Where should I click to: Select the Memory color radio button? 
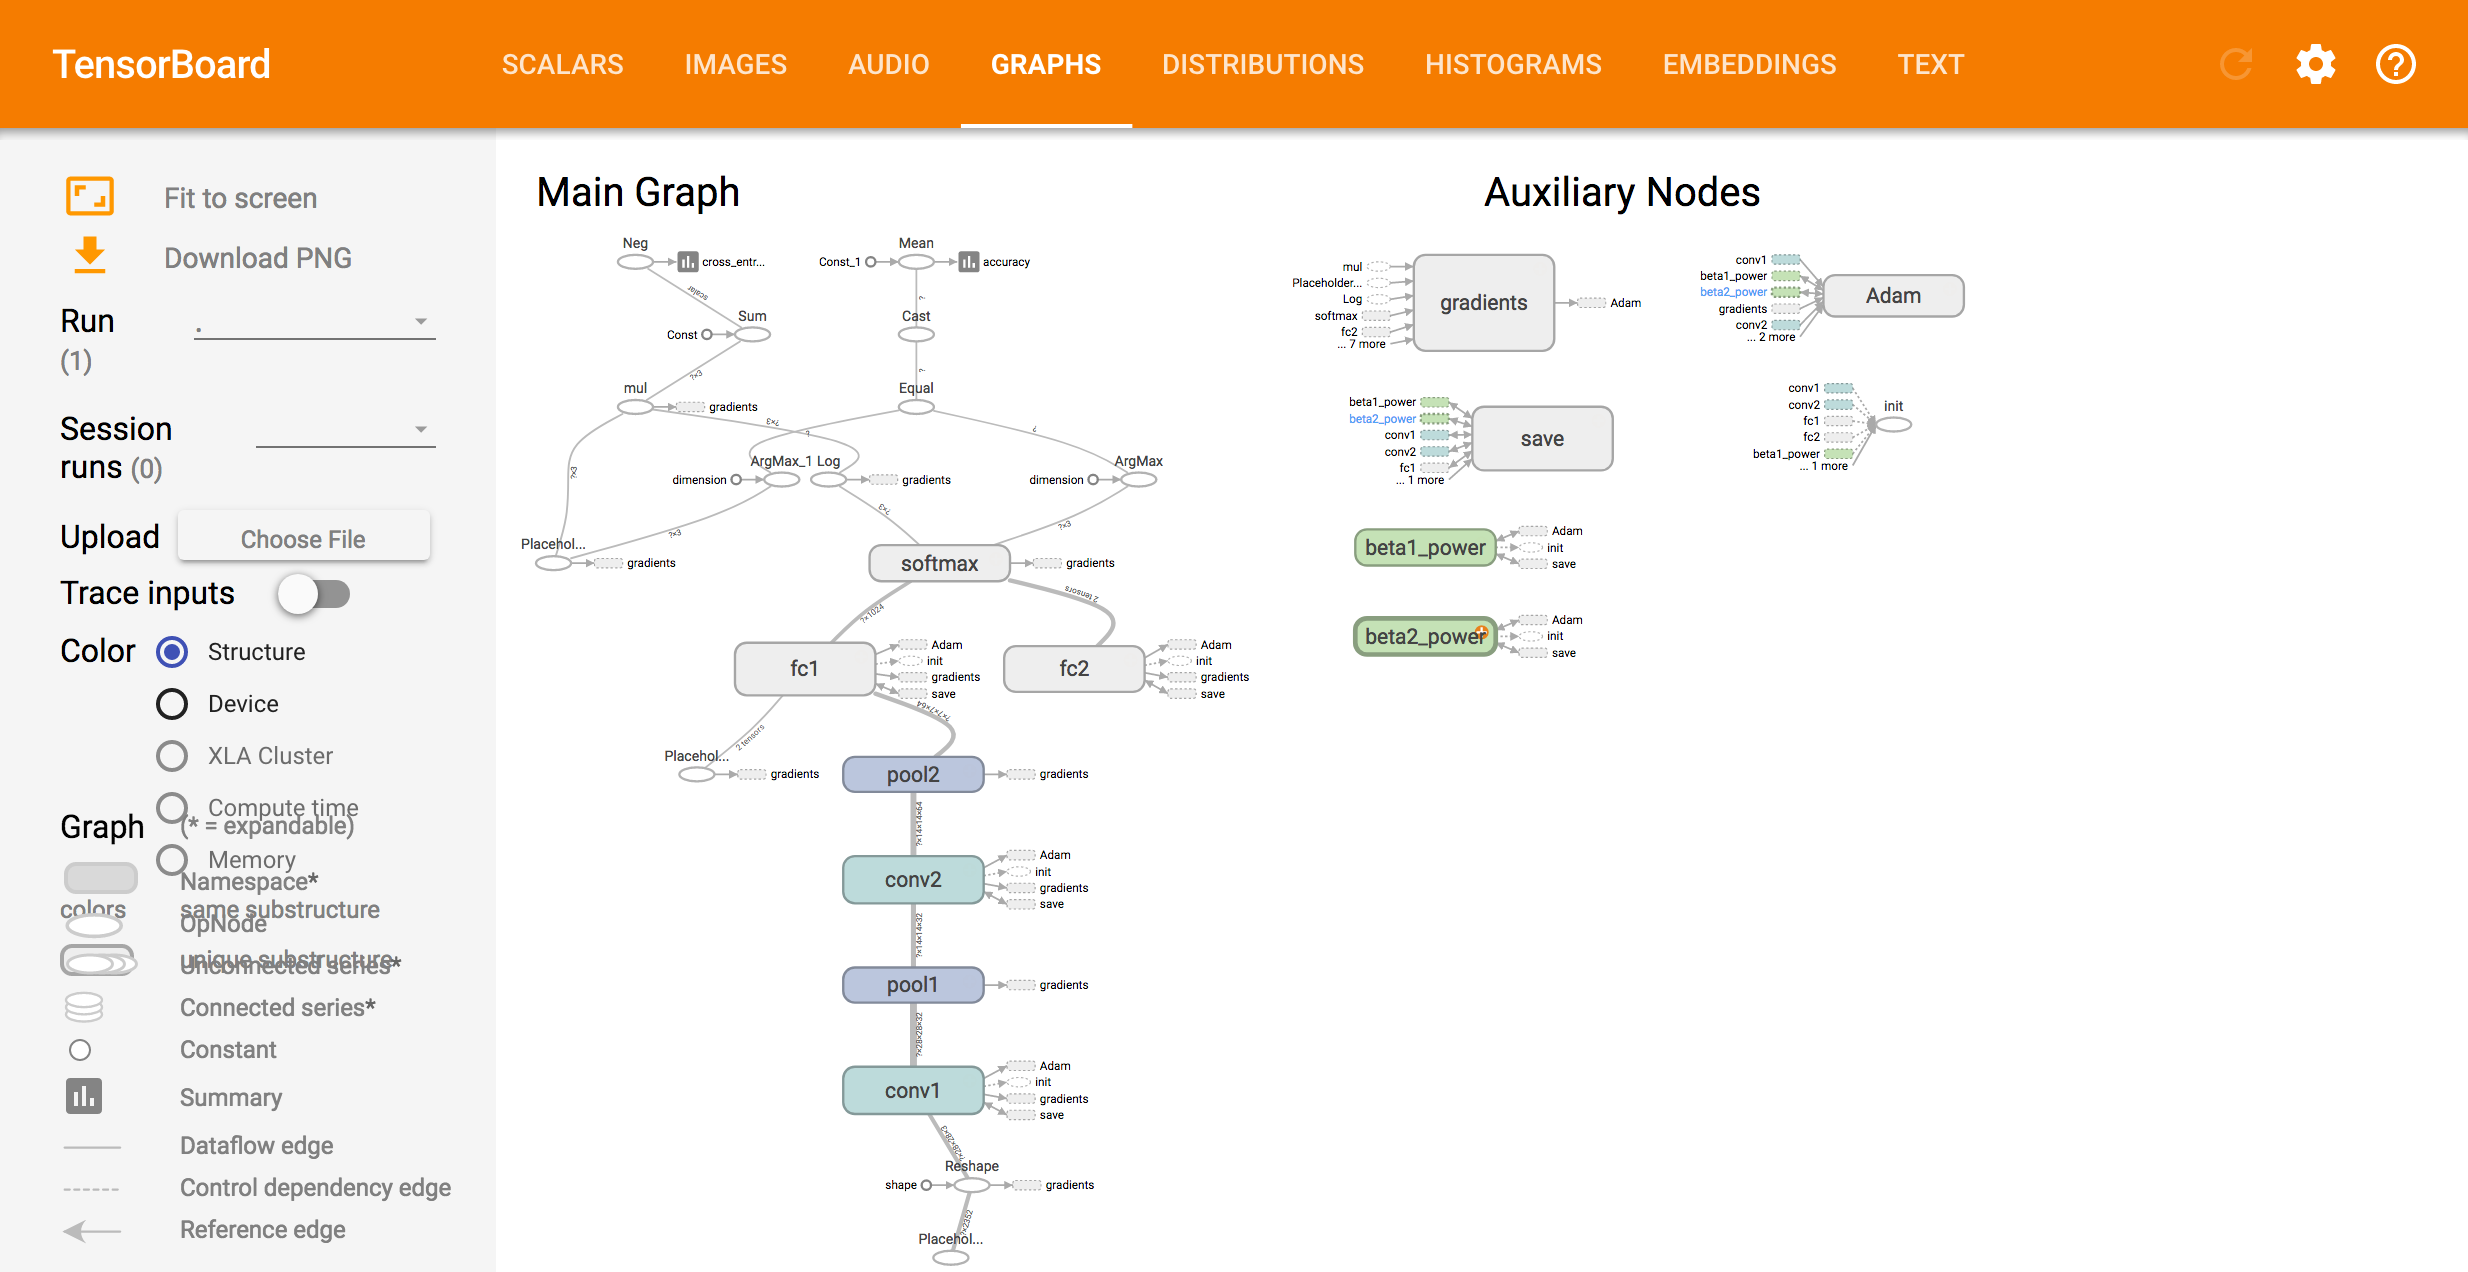pos(172,860)
